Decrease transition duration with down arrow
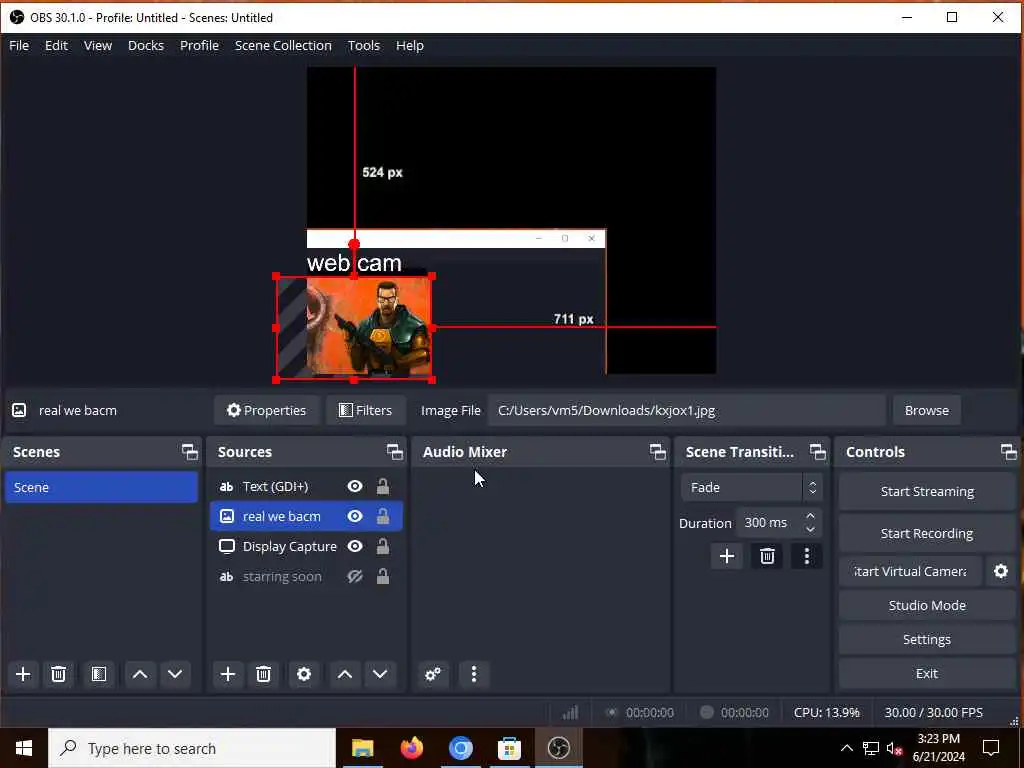 [810, 530]
